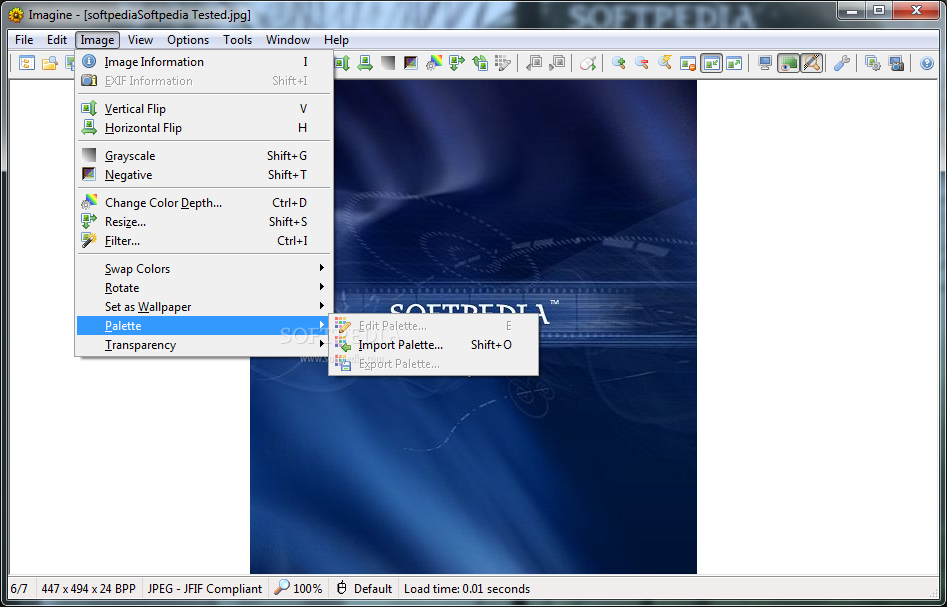Click the edit palette pencil toolbar icon
Viewport: 947px width, 607px height.
point(502,63)
